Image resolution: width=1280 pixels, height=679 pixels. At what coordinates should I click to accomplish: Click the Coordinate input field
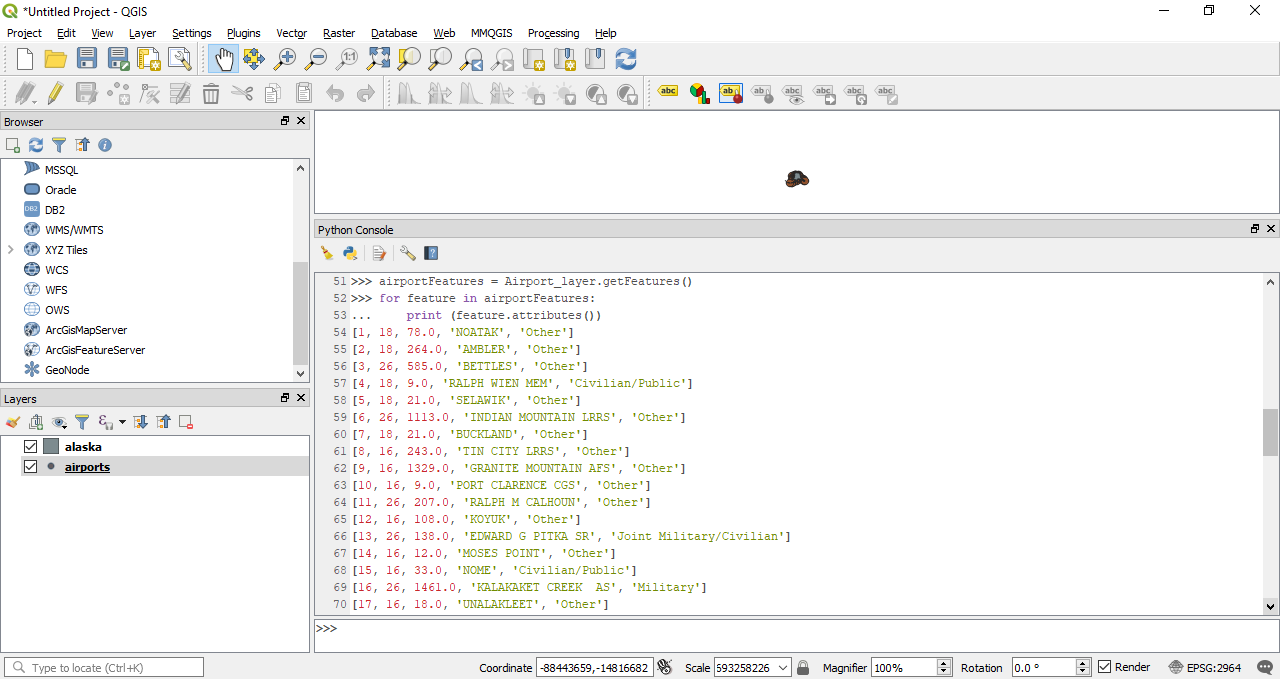(x=594, y=667)
